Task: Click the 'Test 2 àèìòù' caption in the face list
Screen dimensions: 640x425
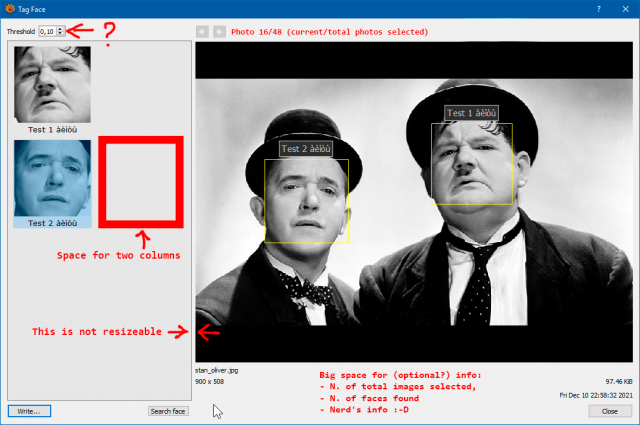Action: coord(52,223)
